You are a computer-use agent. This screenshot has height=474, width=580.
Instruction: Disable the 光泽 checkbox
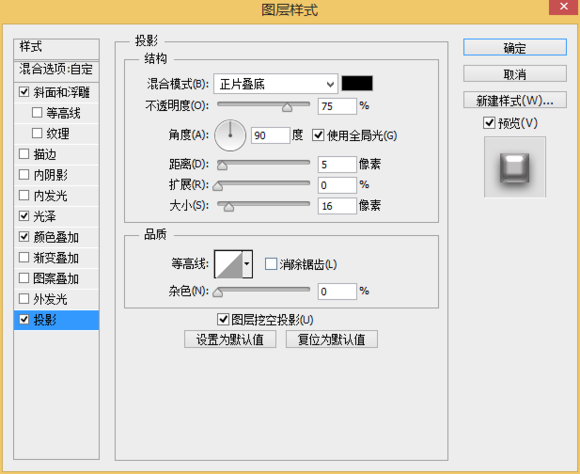(x=24, y=216)
